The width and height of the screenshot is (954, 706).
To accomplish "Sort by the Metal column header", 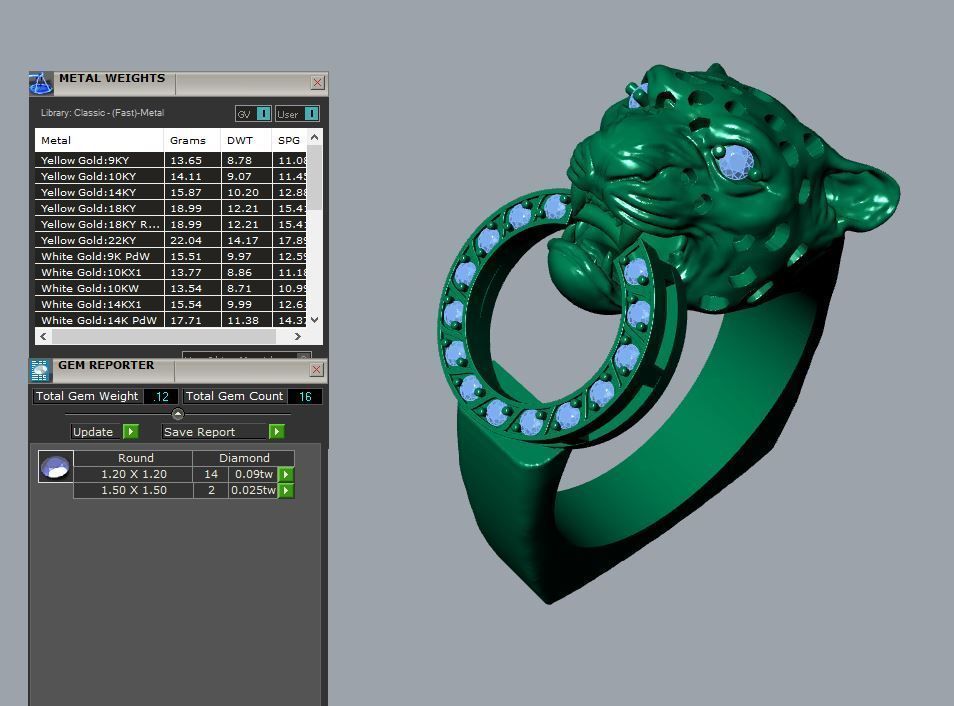I will point(99,140).
